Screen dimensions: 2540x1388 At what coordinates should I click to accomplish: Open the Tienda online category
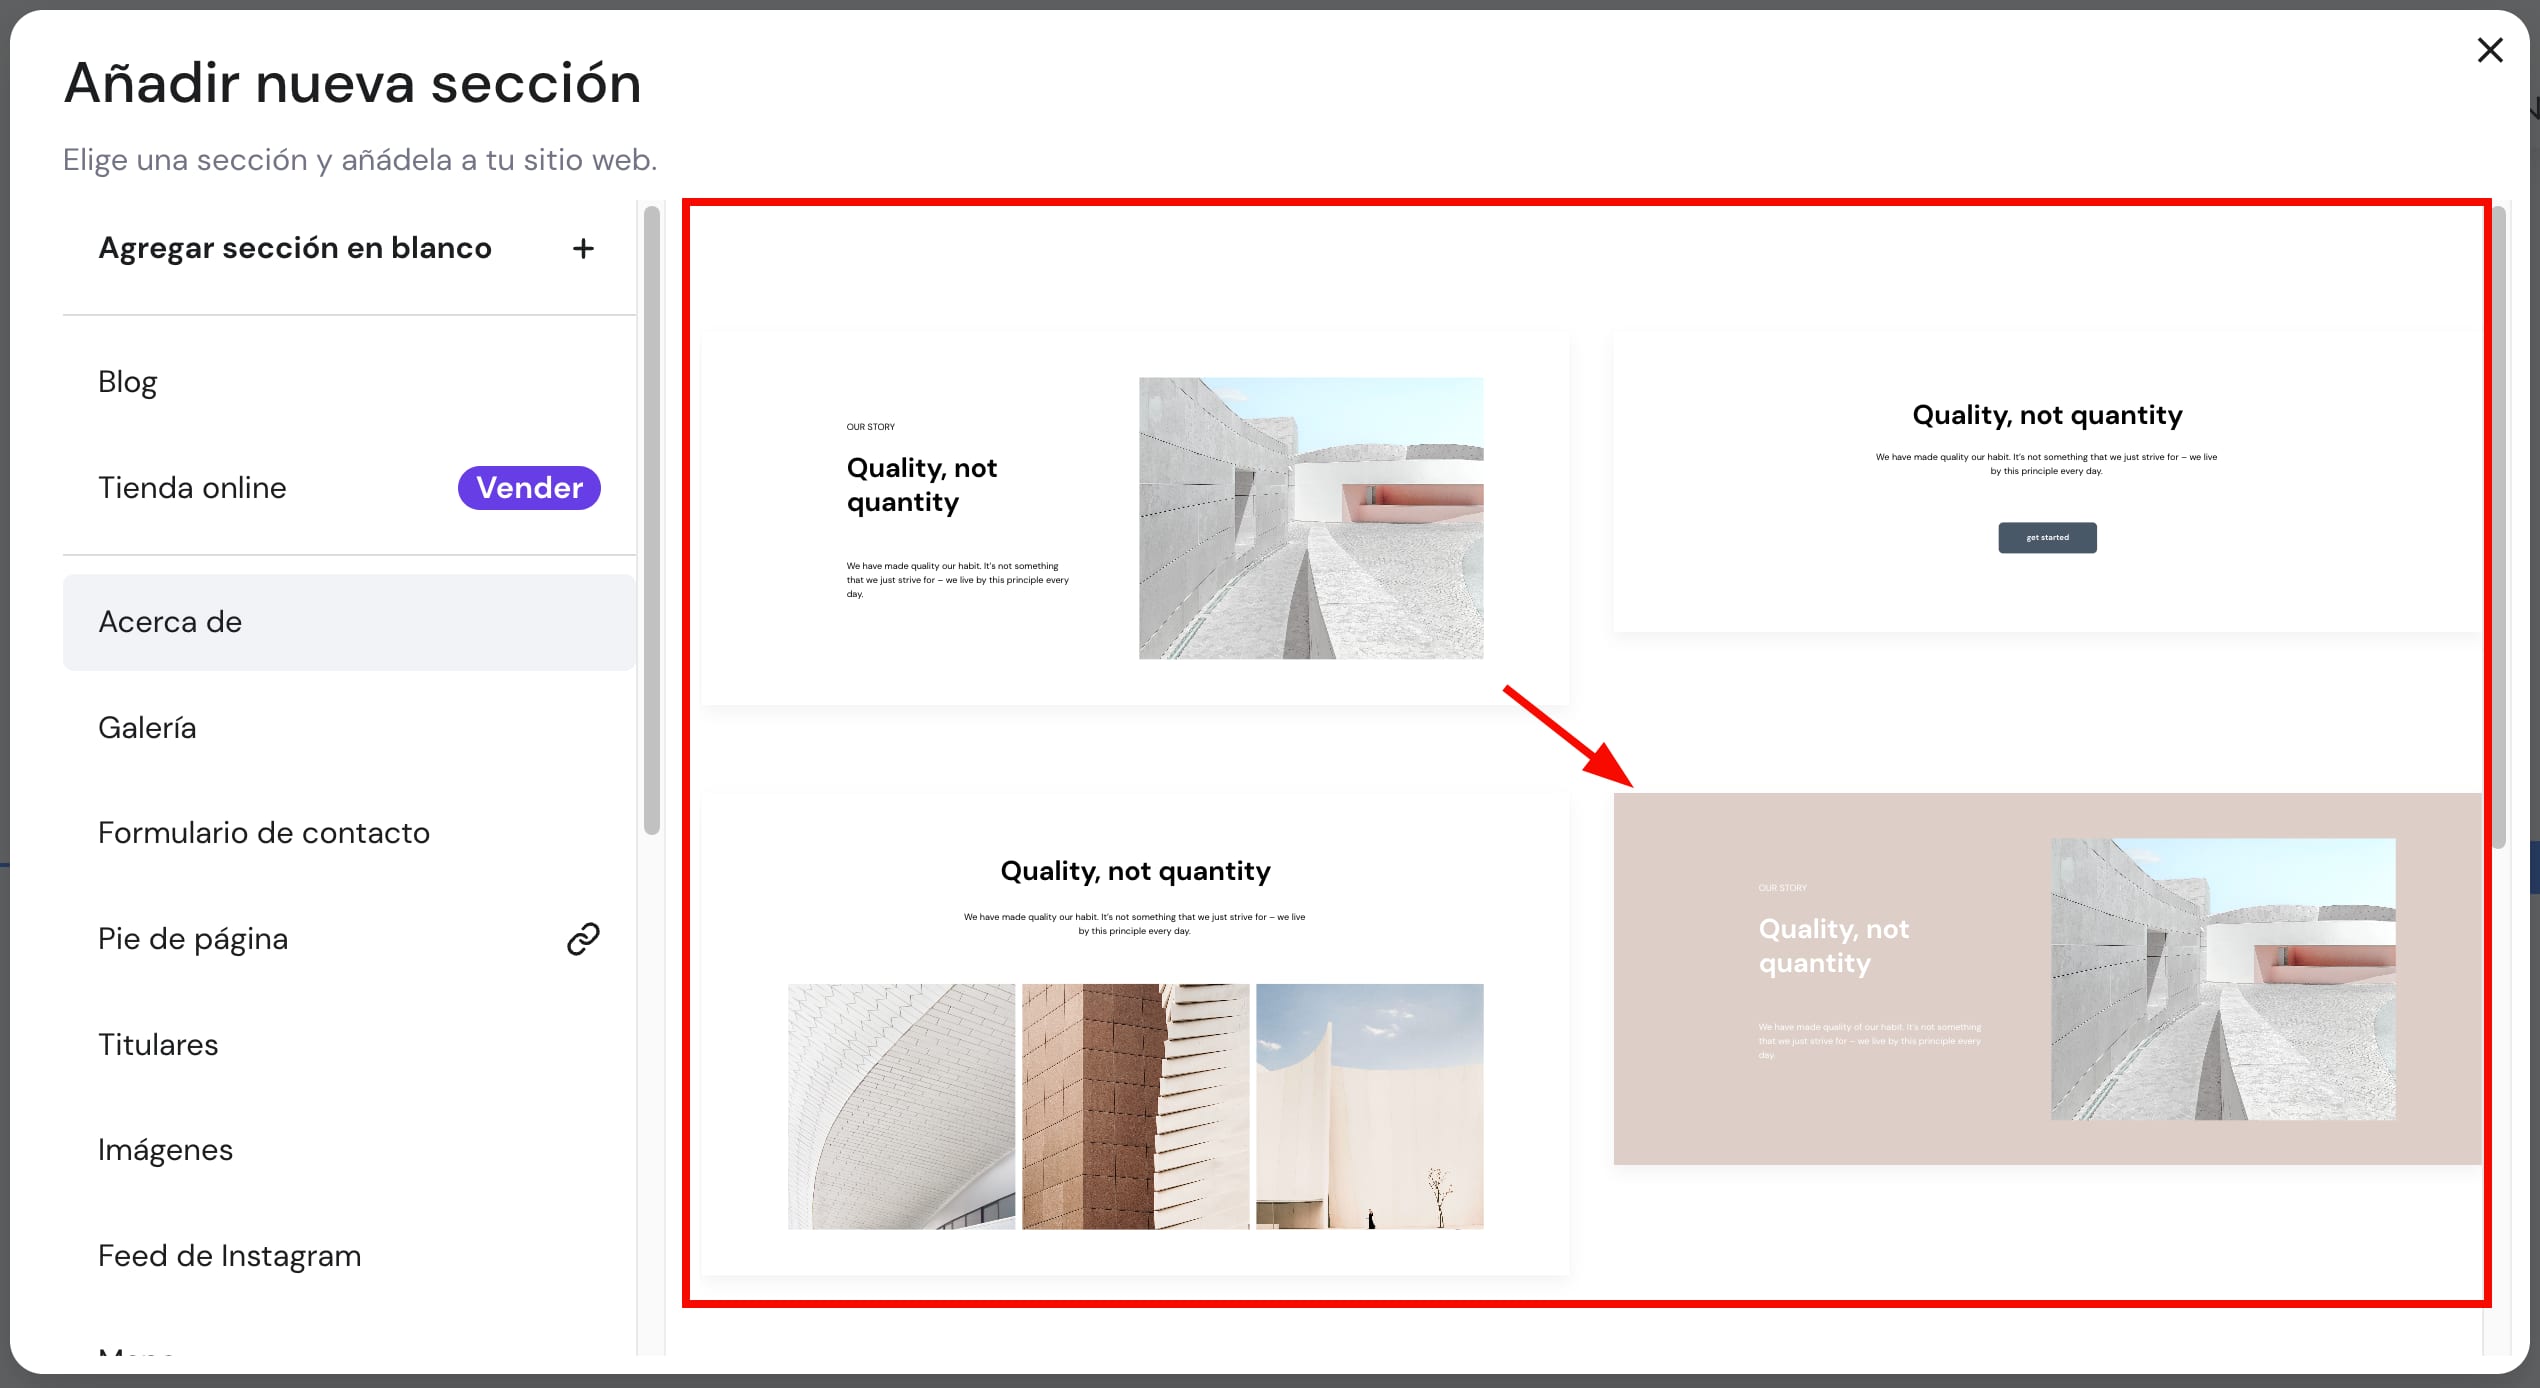coord(192,488)
